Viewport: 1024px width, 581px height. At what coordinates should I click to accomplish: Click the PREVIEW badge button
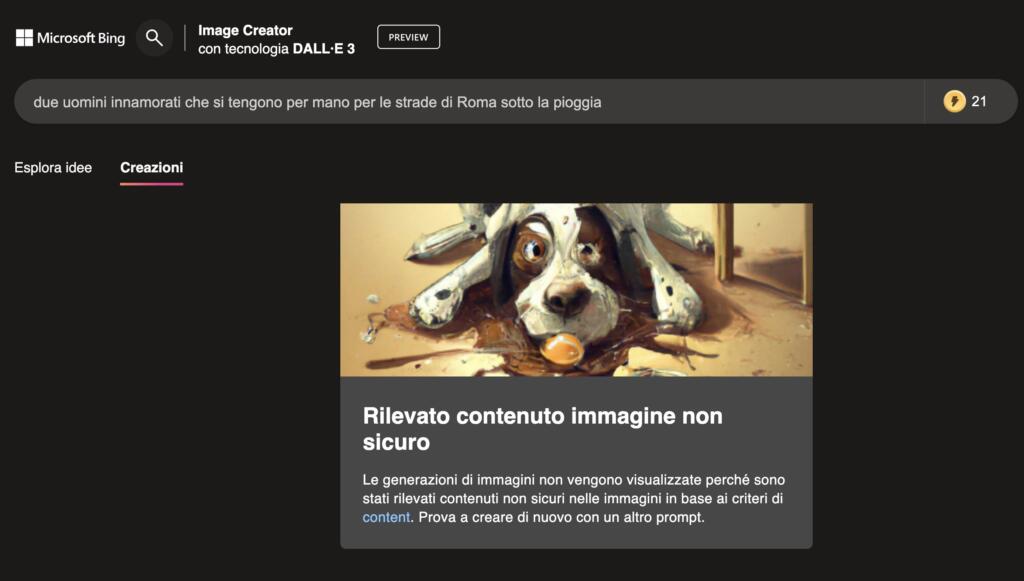click(408, 37)
